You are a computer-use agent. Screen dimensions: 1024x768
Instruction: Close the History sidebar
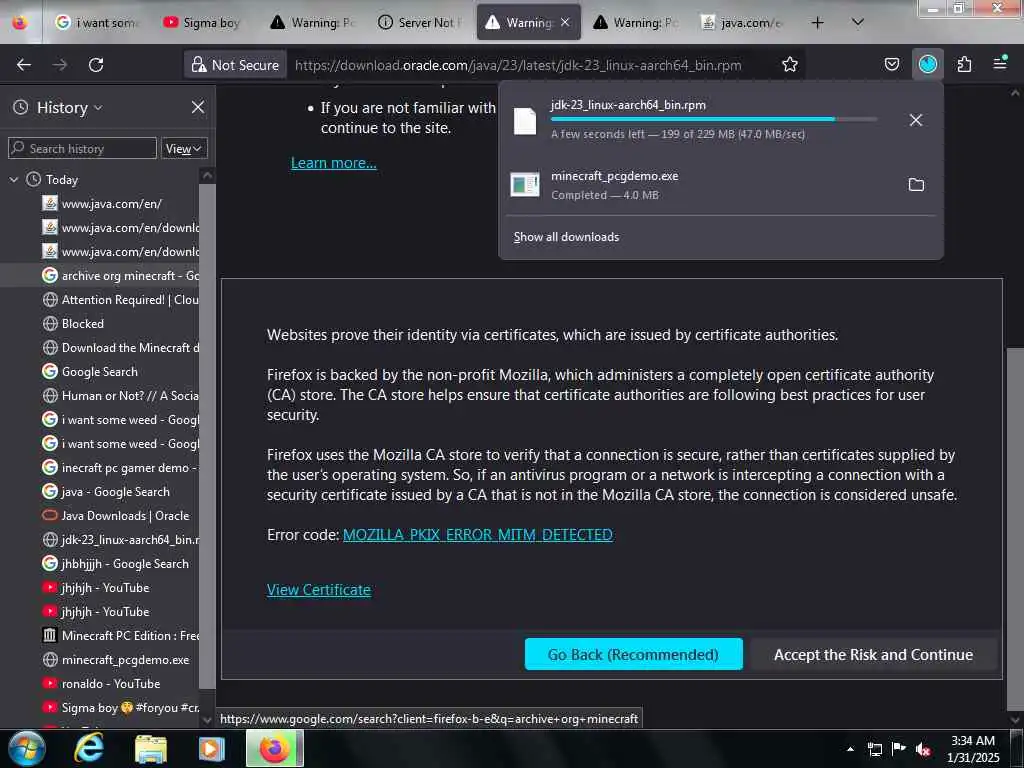pos(198,107)
